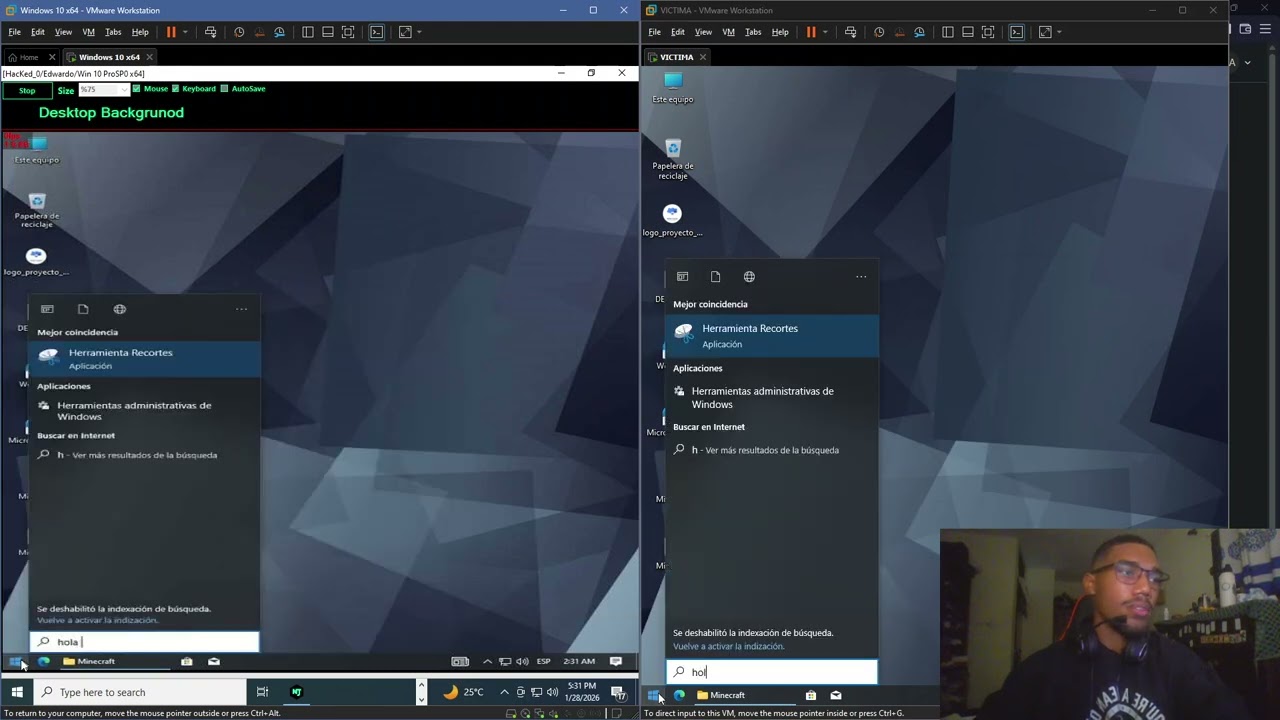Take snapshot in VICTIMA window
The height and width of the screenshot is (720, 1280).
879,32
